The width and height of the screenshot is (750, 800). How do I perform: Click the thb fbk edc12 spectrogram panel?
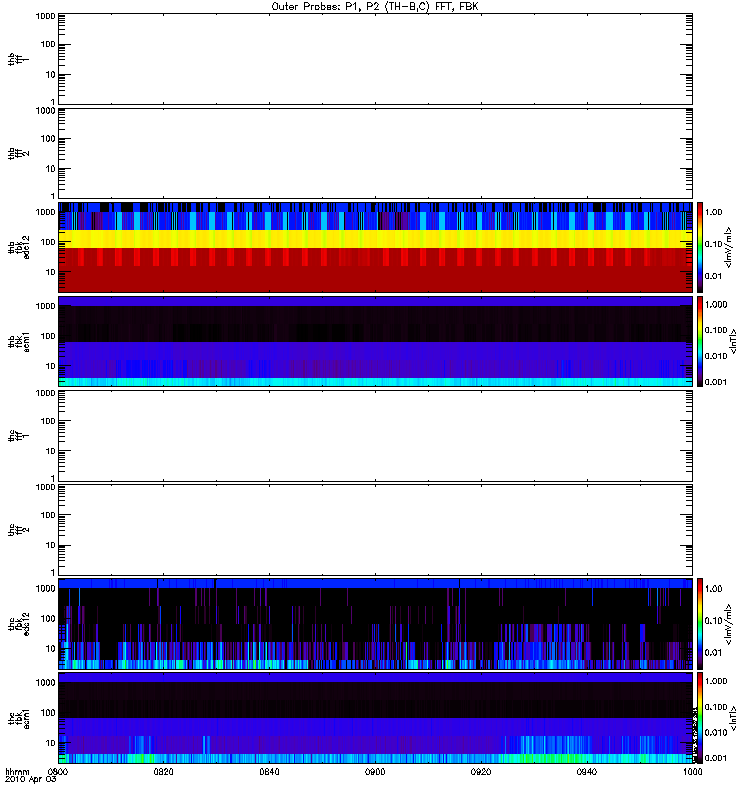click(376, 247)
